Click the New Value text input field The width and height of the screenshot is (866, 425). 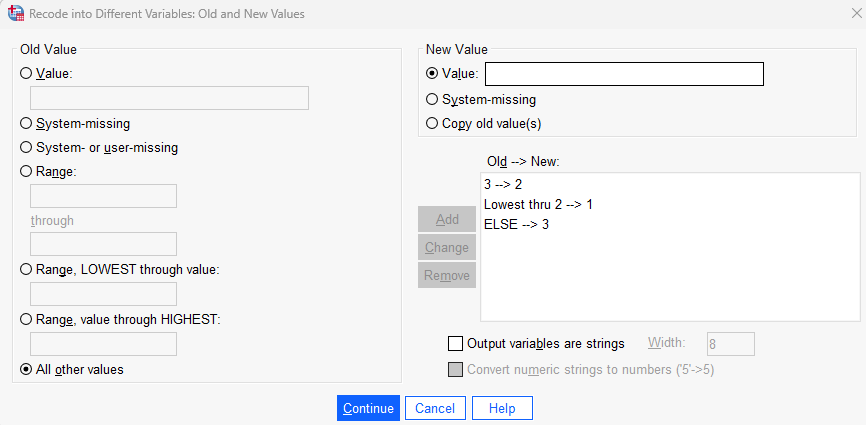pos(624,74)
